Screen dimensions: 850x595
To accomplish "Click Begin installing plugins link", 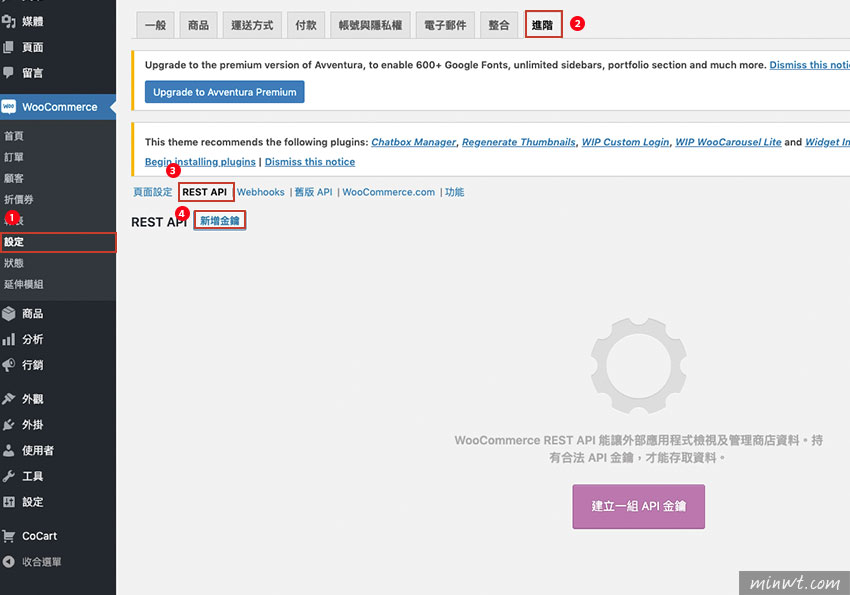I will pyautogui.click(x=200, y=162).
